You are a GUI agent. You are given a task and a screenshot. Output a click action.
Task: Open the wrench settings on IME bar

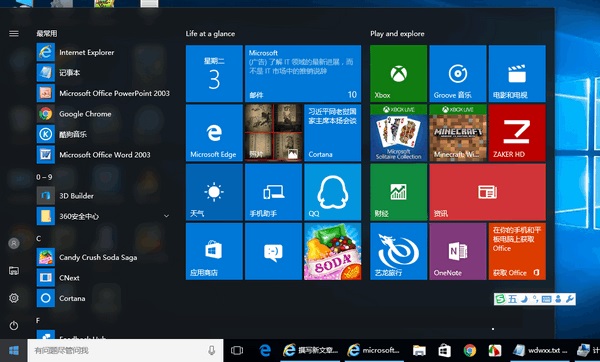click(x=569, y=299)
